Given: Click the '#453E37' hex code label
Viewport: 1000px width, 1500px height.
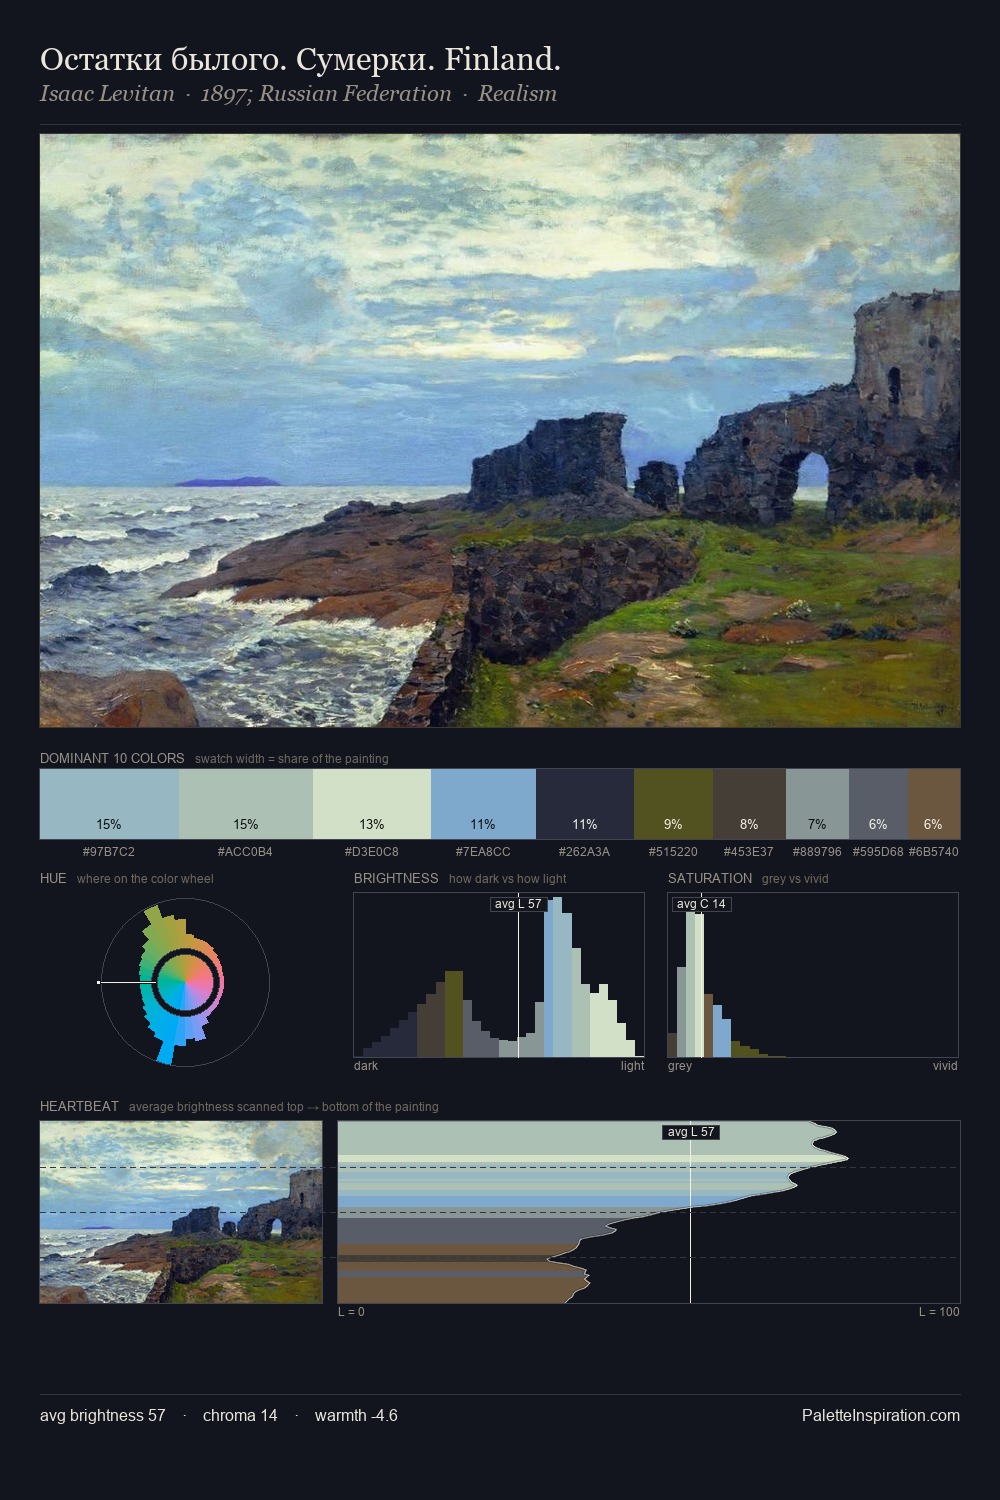Looking at the screenshot, I should pyautogui.click(x=749, y=852).
